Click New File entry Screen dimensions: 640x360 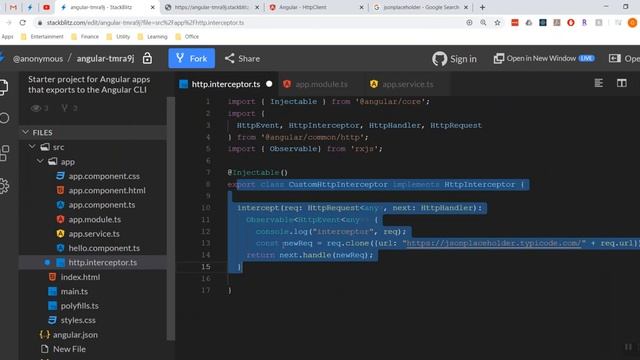69,349
